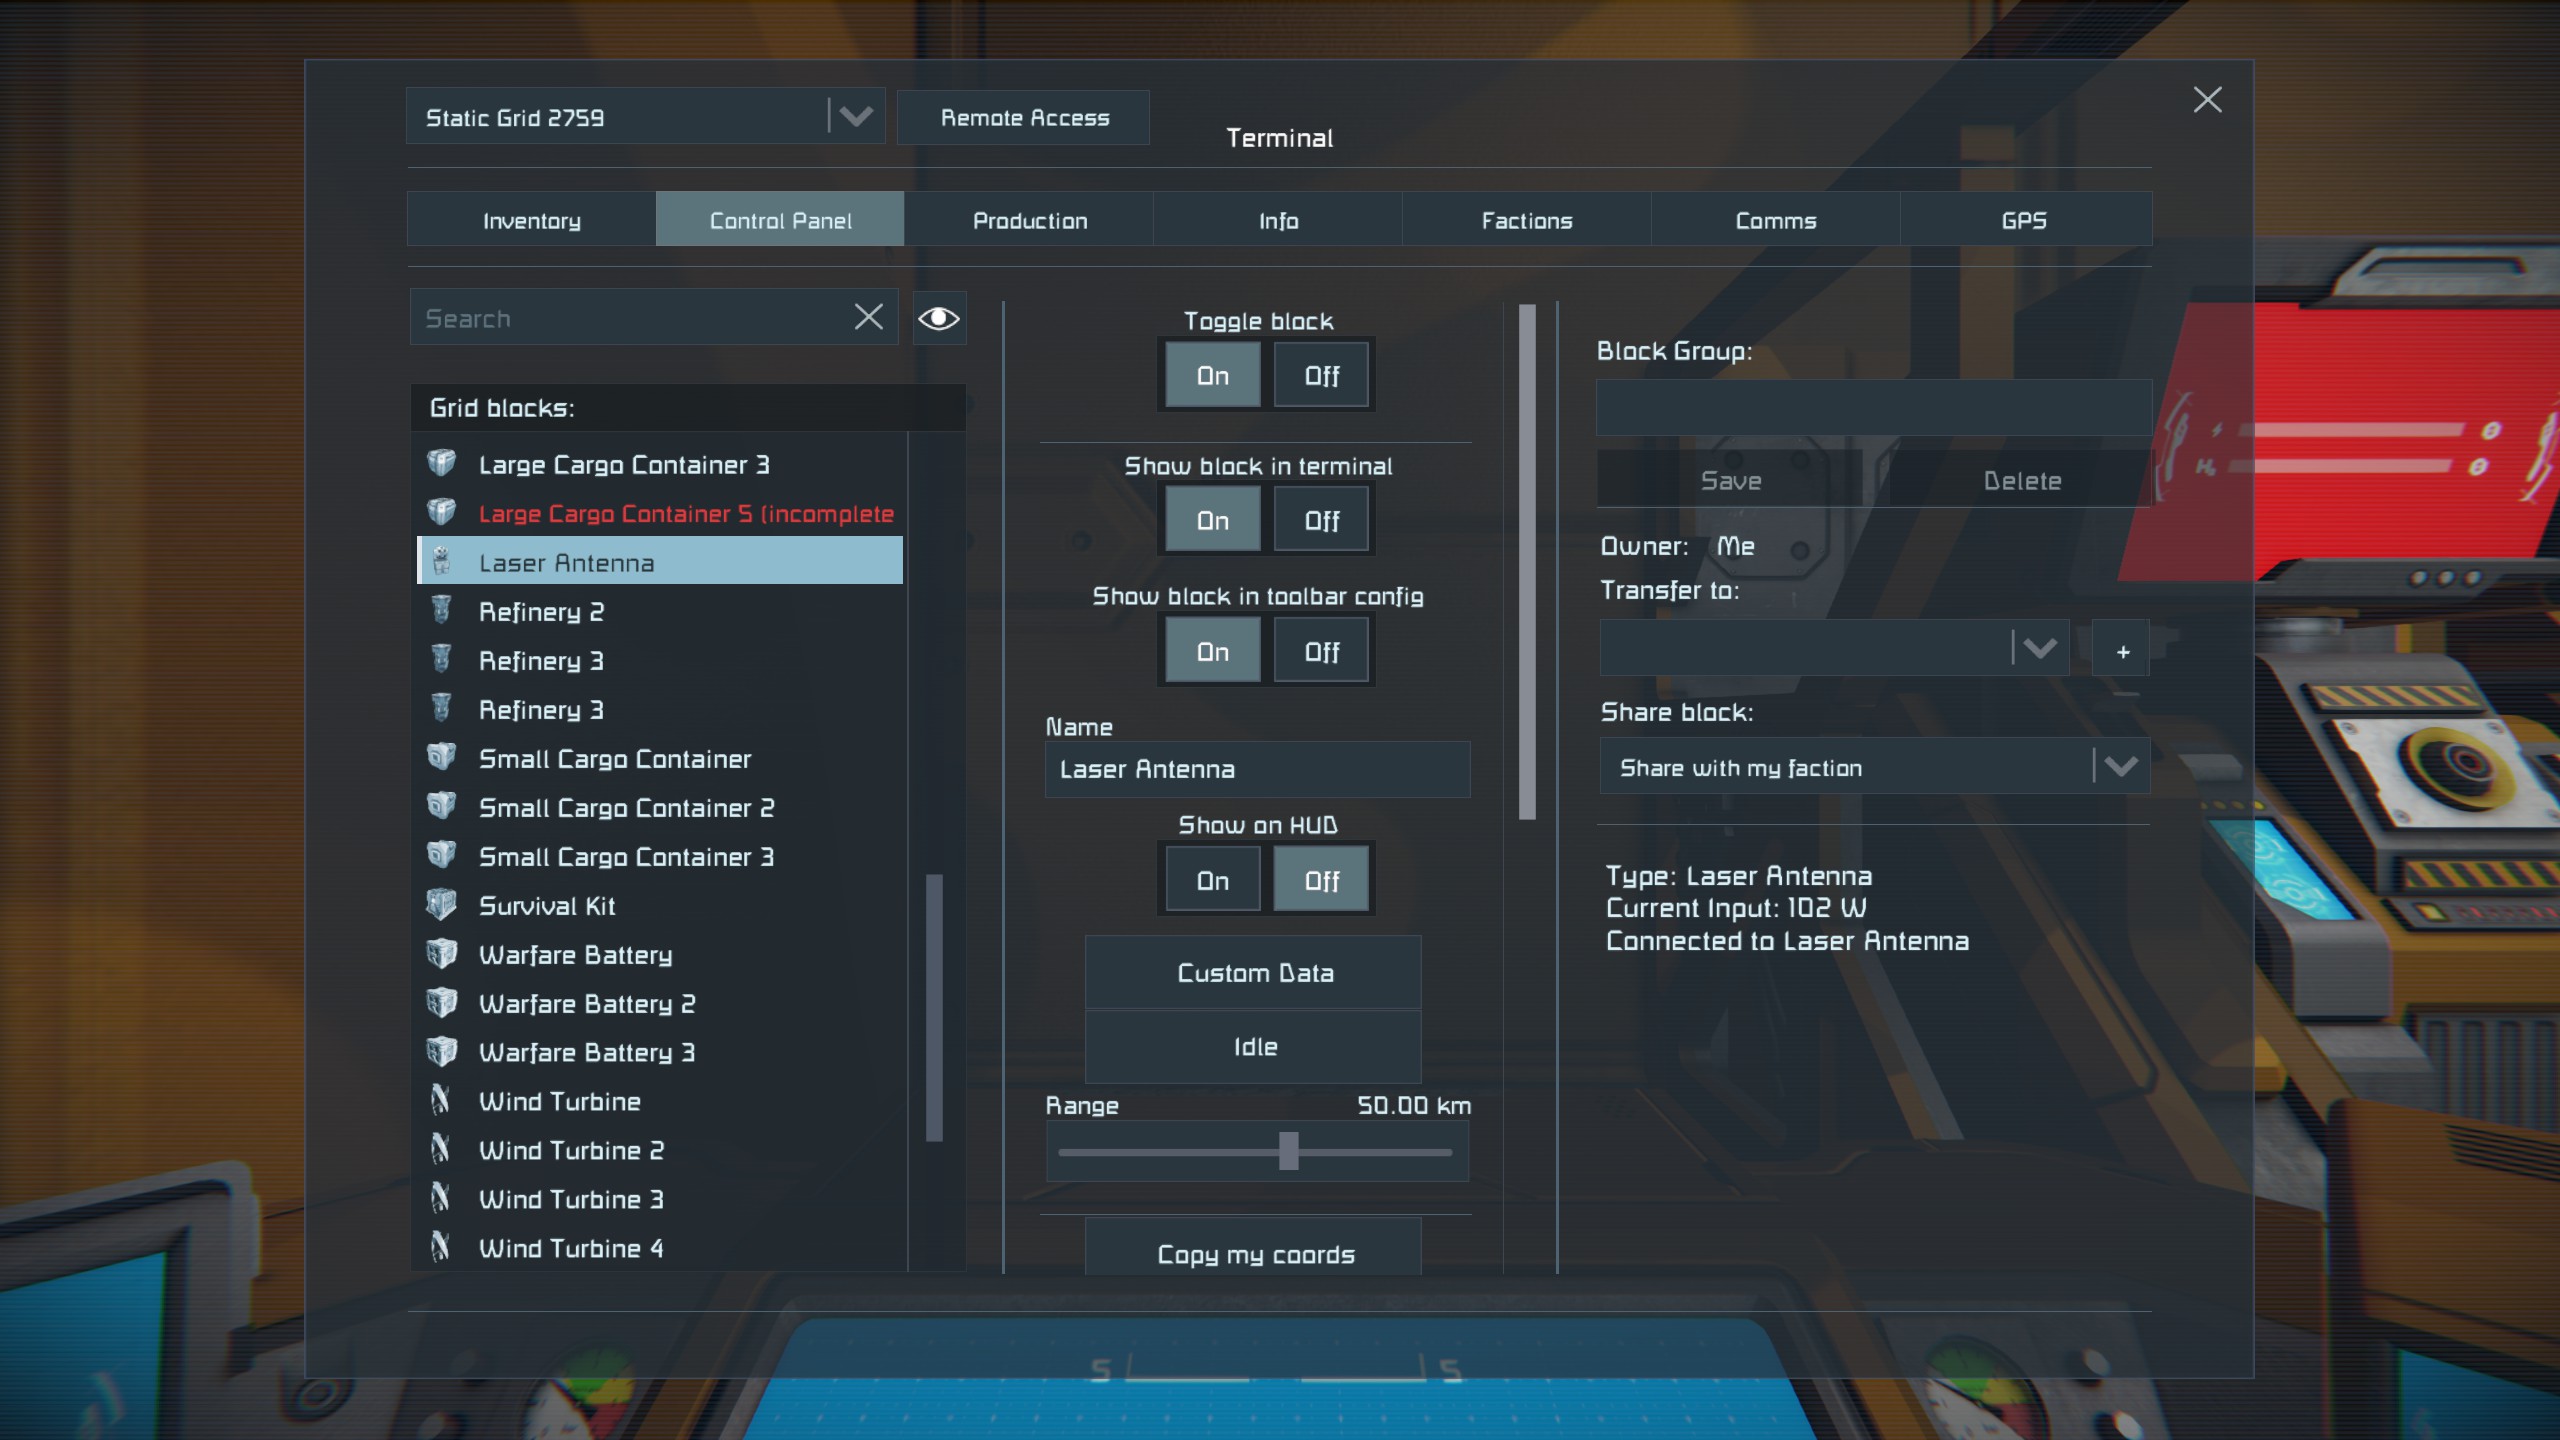Click the Remote Access button
Viewport: 2560px width, 1440px height.
(x=1024, y=118)
